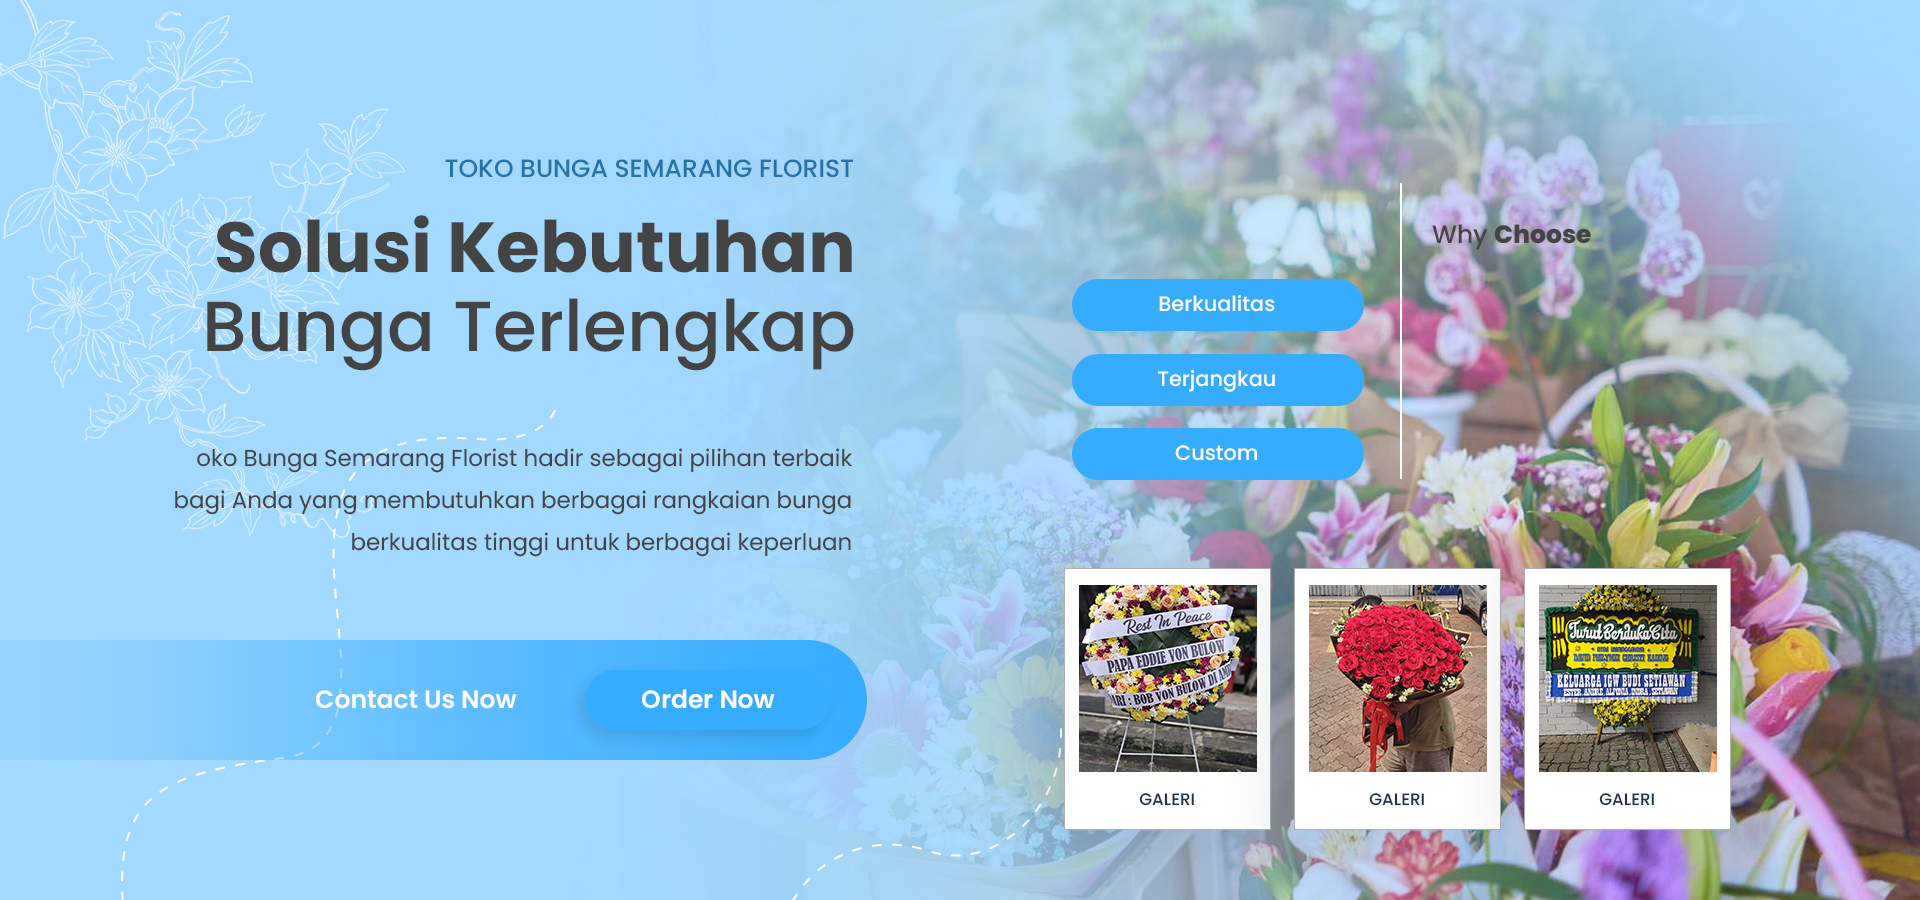
Task: Open the Turut Berduka Cita board thumbnail
Action: click(1627, 678)
